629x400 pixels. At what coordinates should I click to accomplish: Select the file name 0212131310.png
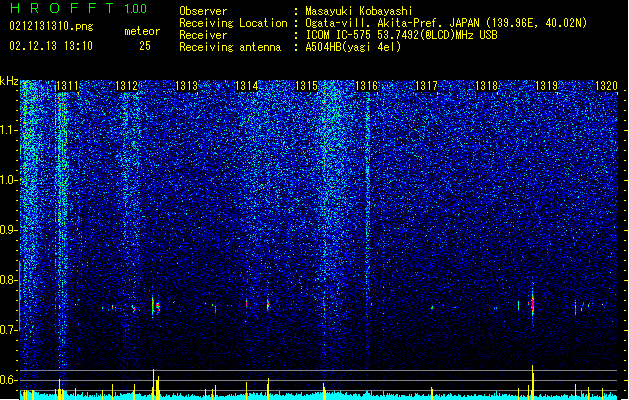[x=51, y=26]
